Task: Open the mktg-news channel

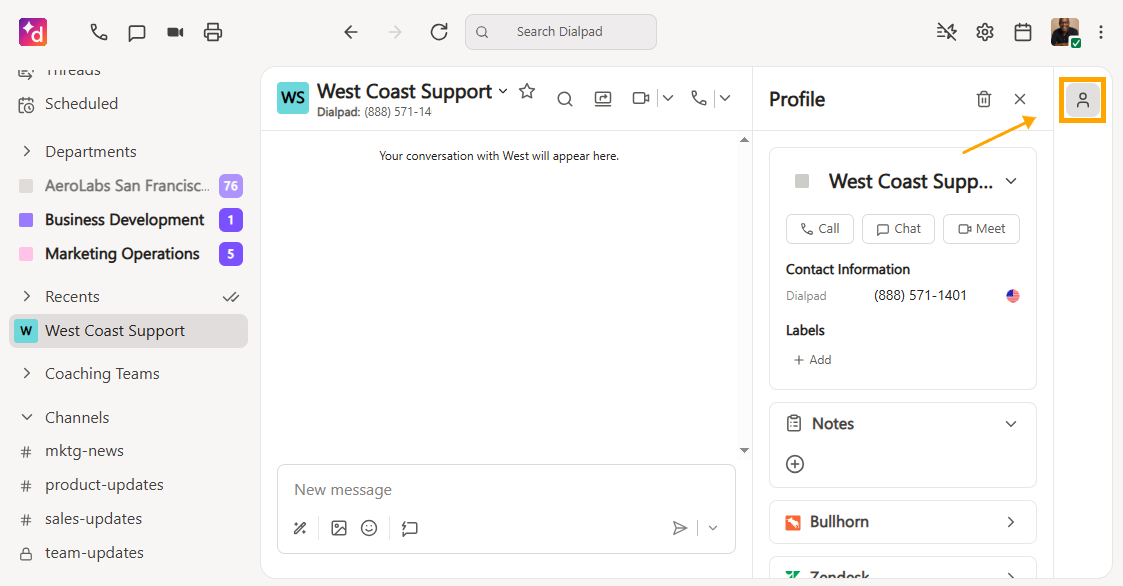Action: point(85,451)
